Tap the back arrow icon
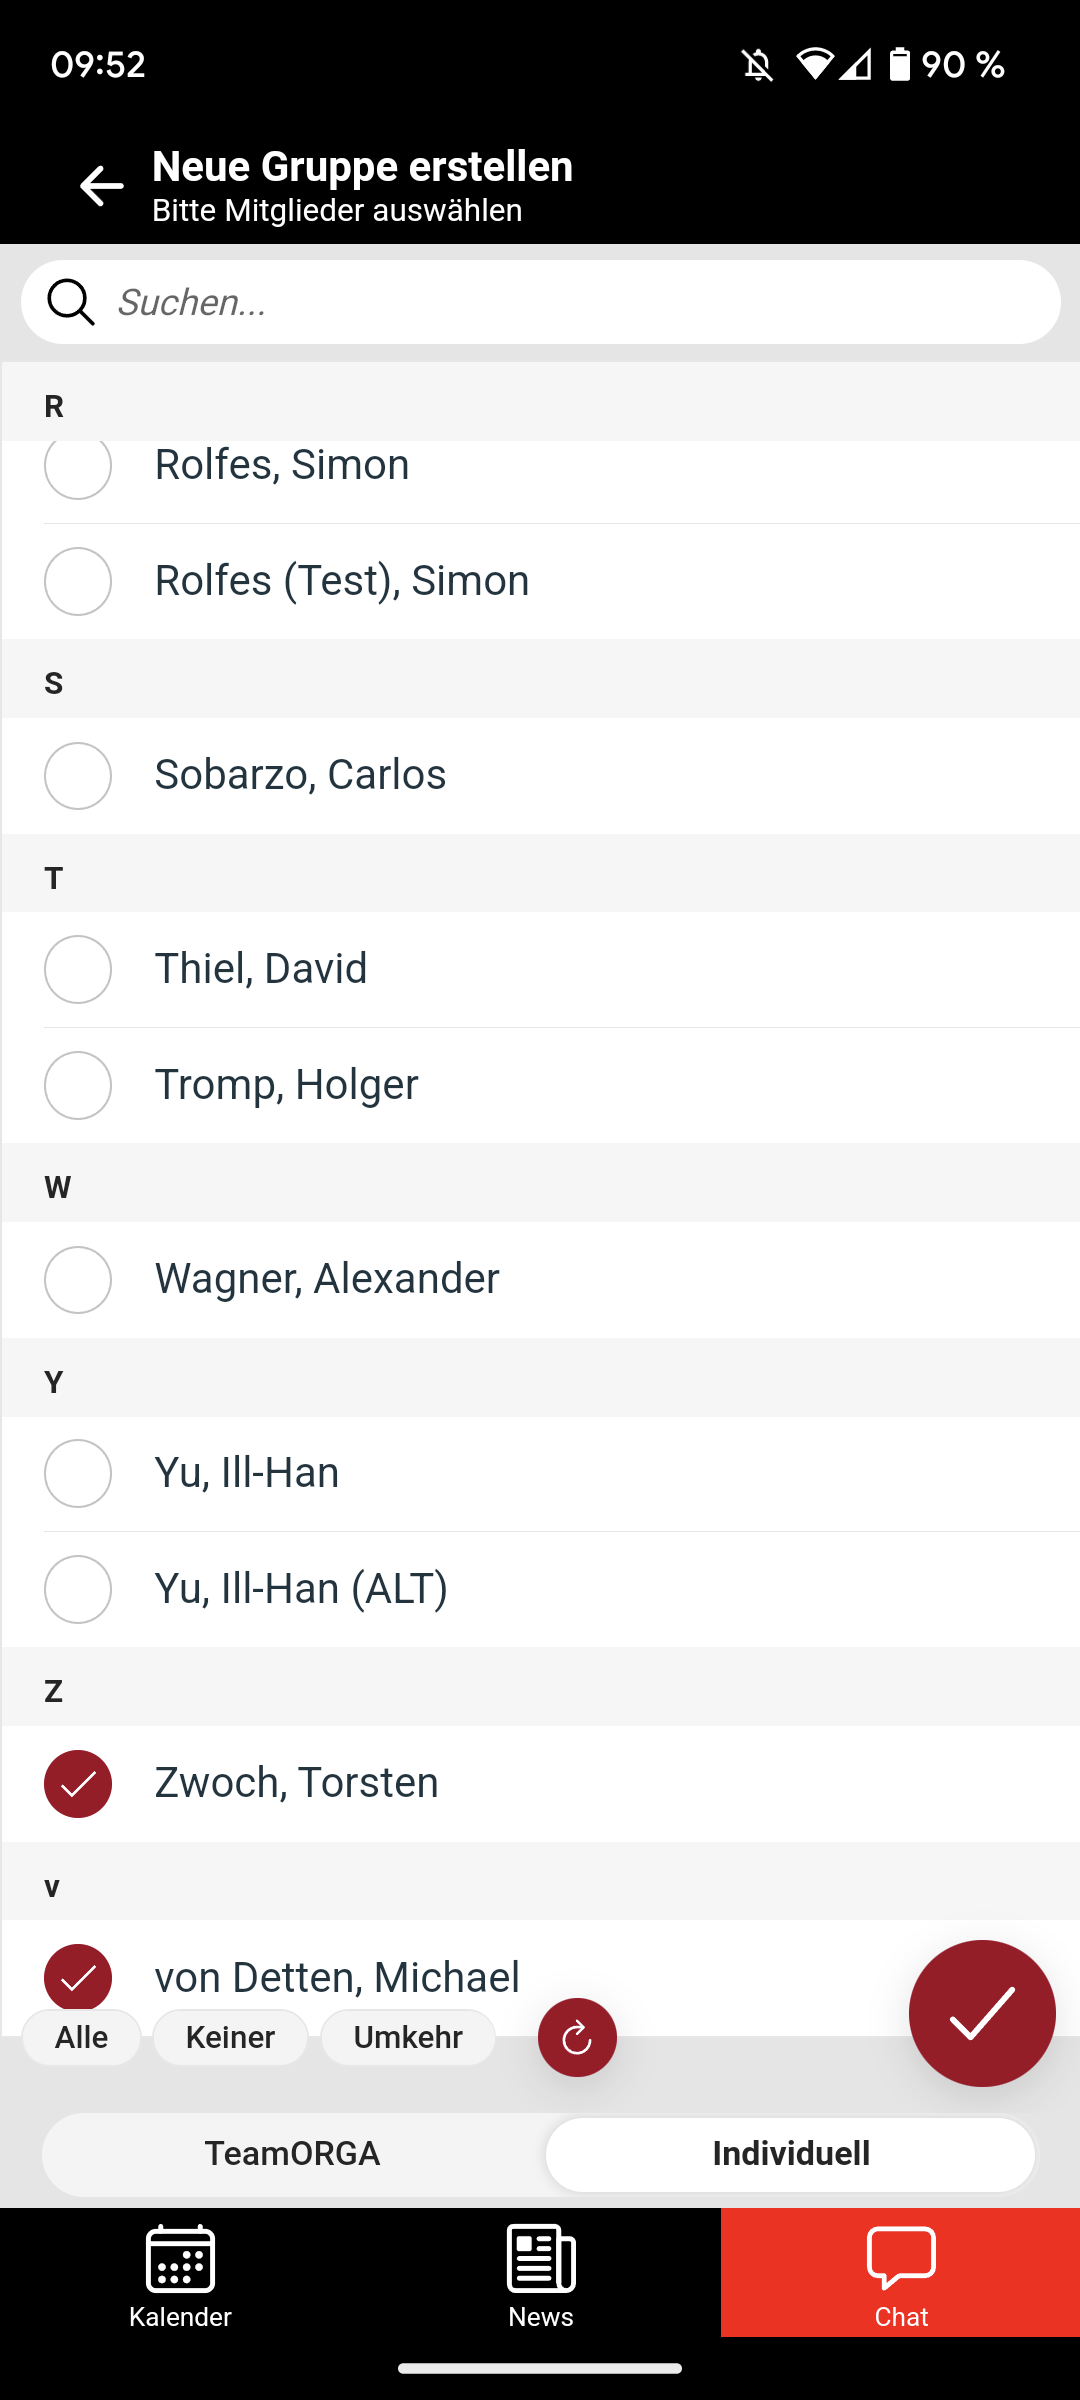 [x=101, y=187]
